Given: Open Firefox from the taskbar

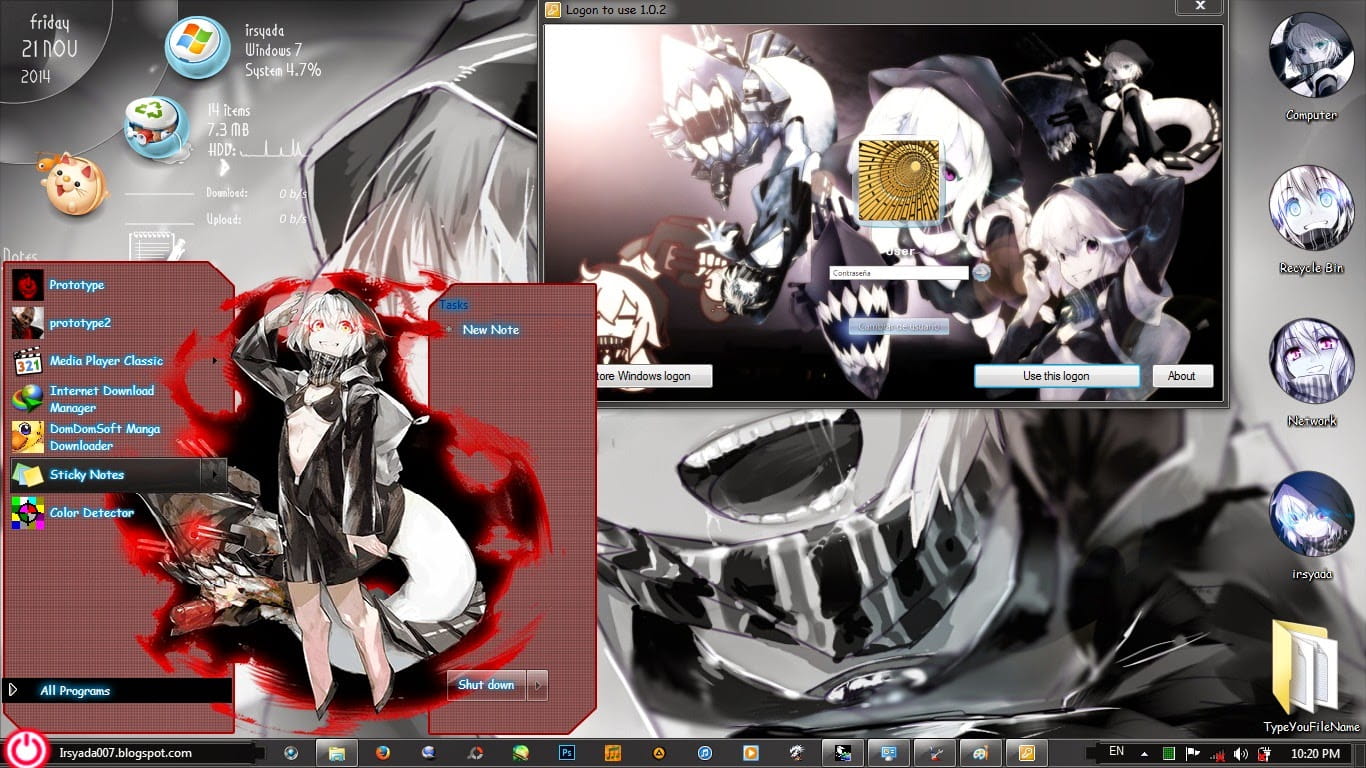Looking at the screenshot, I should click(381, 752).
